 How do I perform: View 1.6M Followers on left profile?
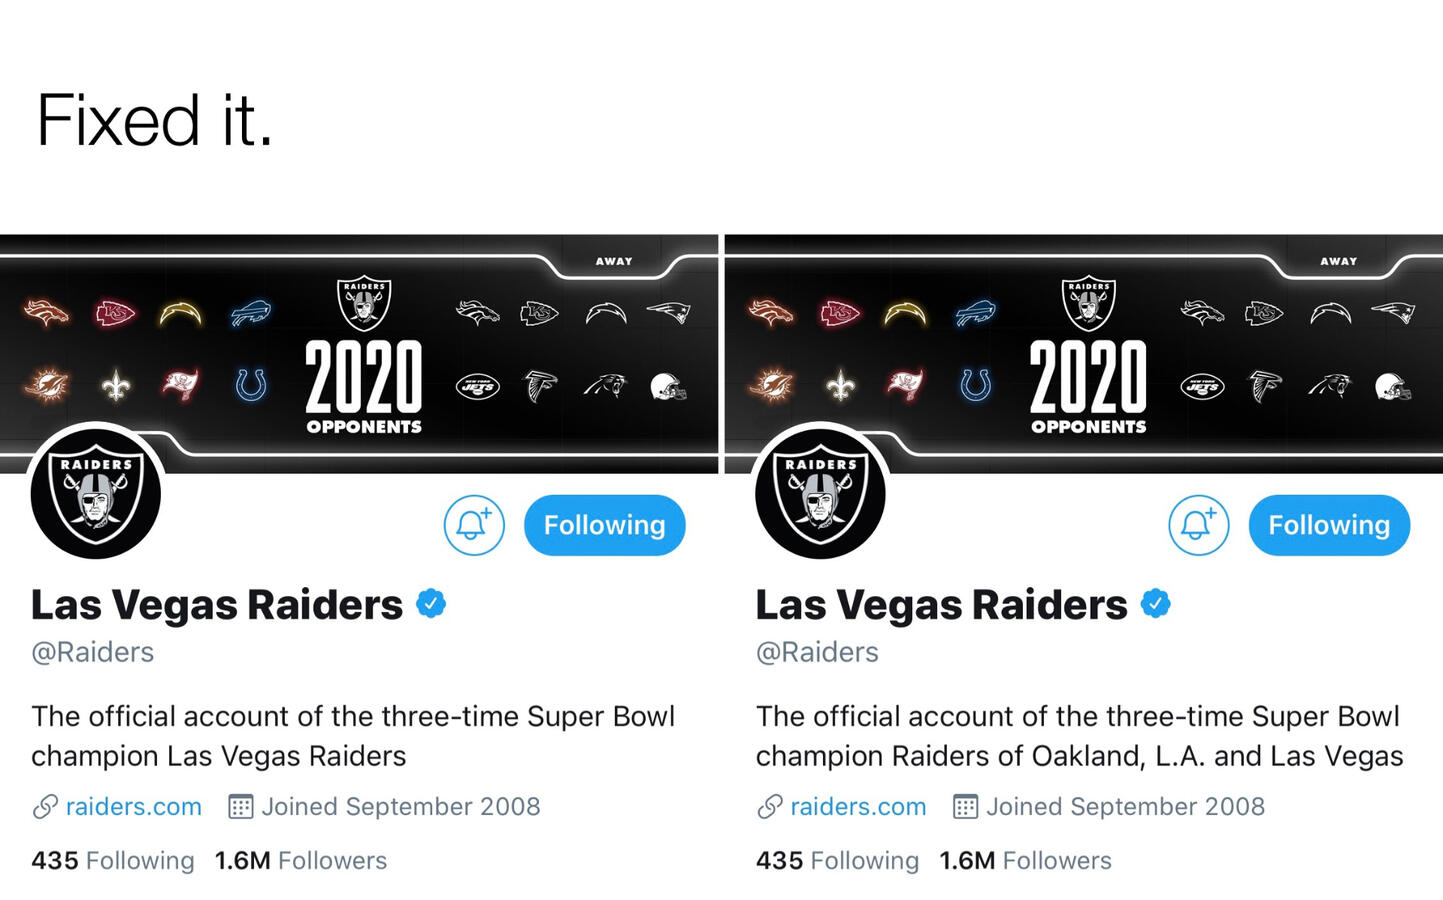(301, 861)
